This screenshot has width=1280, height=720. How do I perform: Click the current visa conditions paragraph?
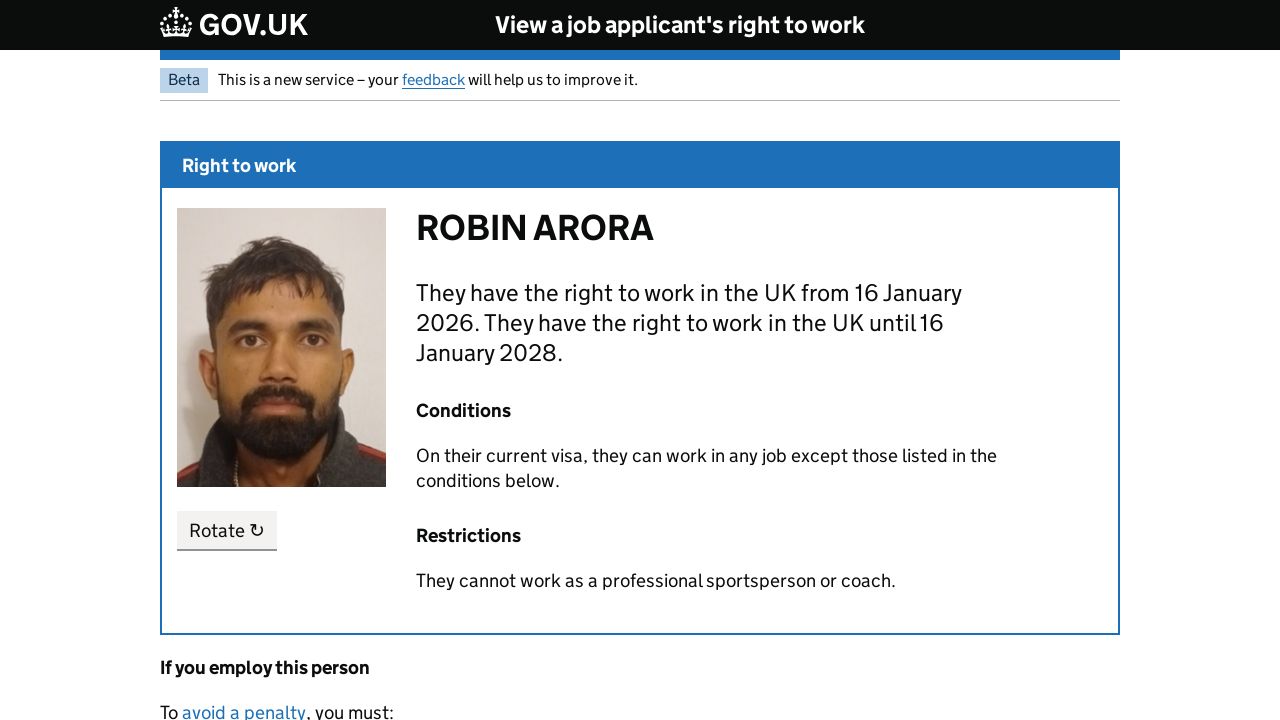(706, 468)
